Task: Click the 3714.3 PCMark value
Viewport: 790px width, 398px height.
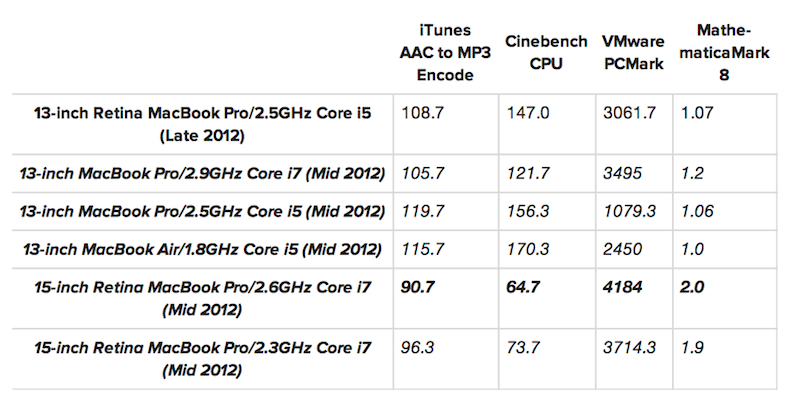Action: point(629,348)
